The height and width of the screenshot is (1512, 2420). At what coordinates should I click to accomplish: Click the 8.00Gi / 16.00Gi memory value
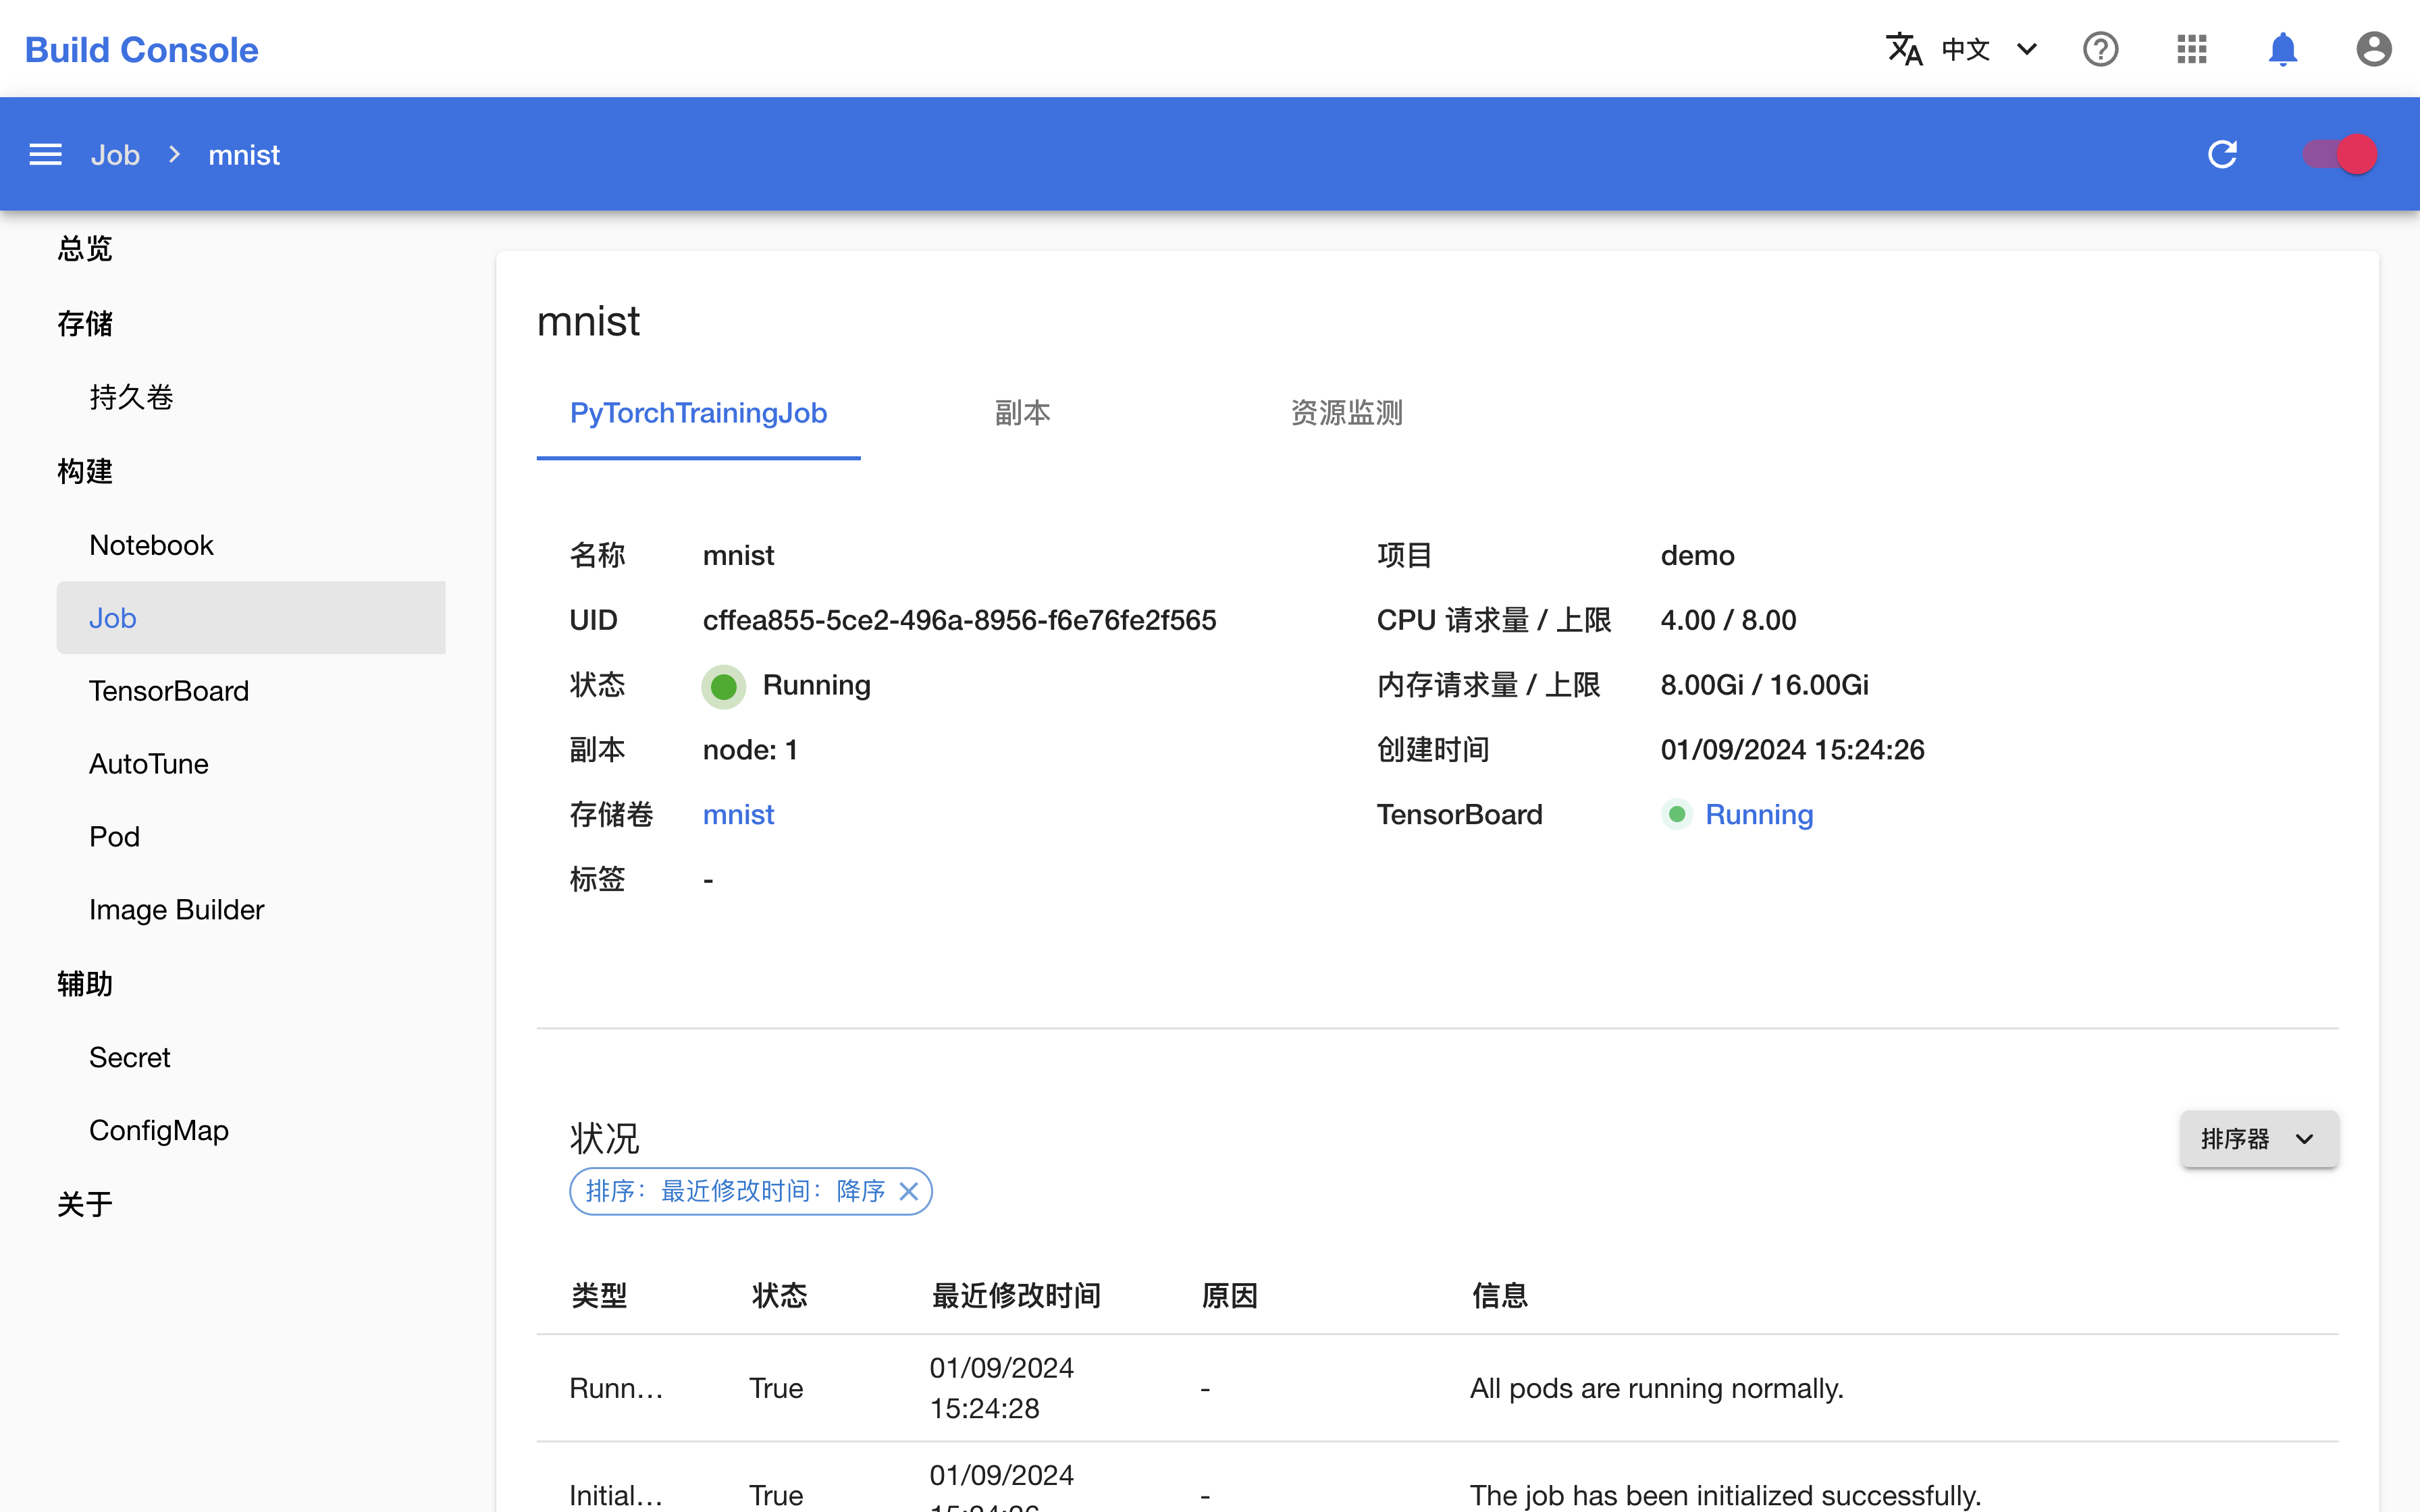[1764, 685]
